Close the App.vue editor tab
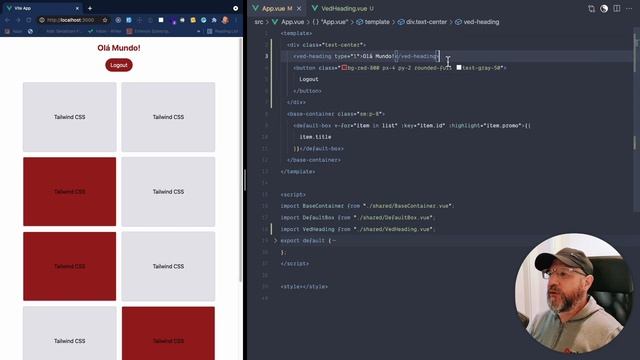The image size is (640, 360). (x=299, y=8)
